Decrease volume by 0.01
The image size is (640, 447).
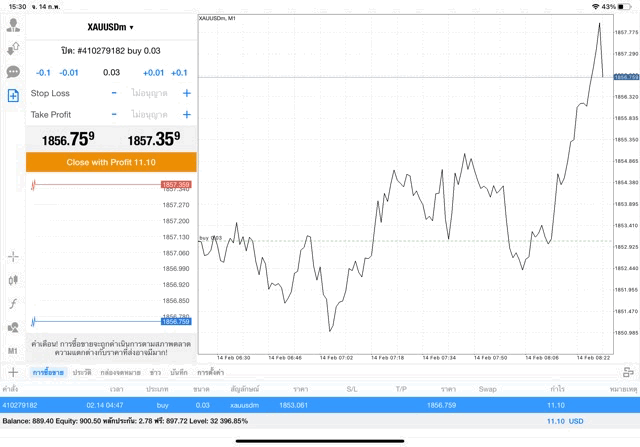pyautogui.click(x=69, y=73)
